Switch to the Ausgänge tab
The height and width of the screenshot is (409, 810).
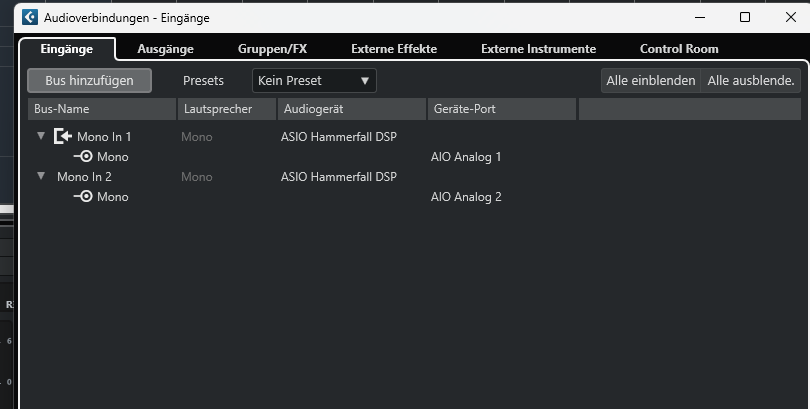pos(165,49)
